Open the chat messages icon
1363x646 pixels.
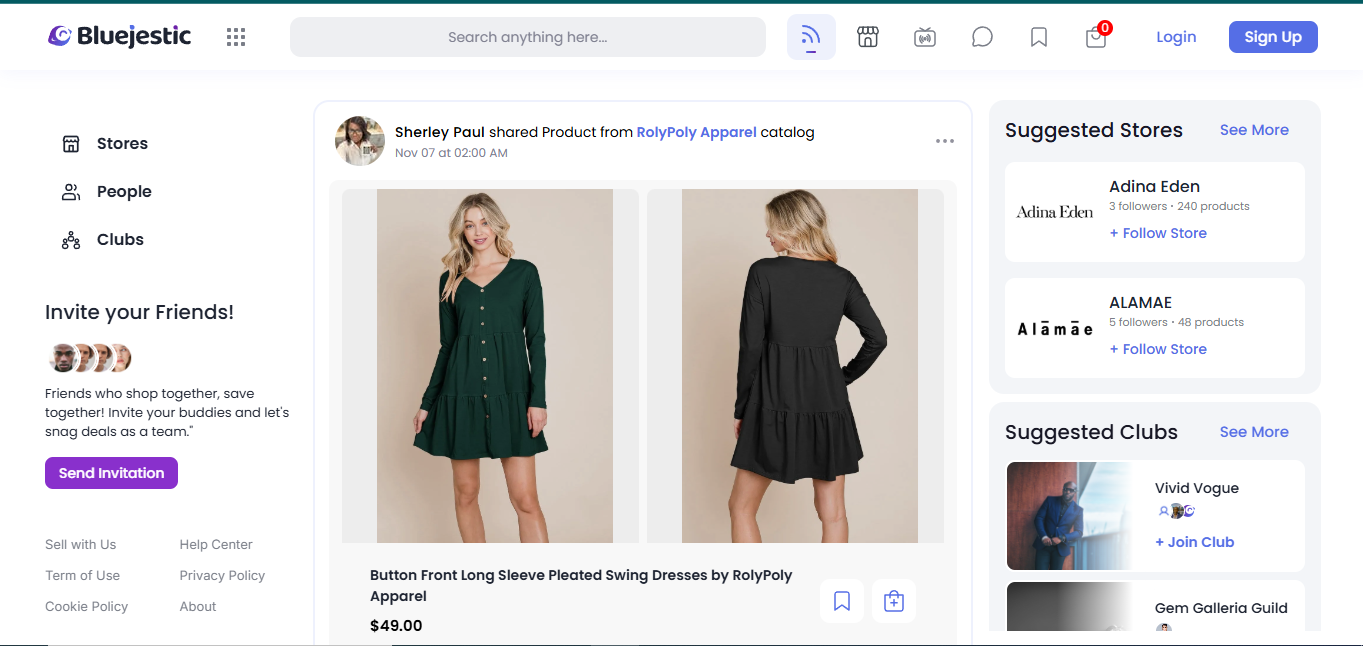click(x=982, y=37)
